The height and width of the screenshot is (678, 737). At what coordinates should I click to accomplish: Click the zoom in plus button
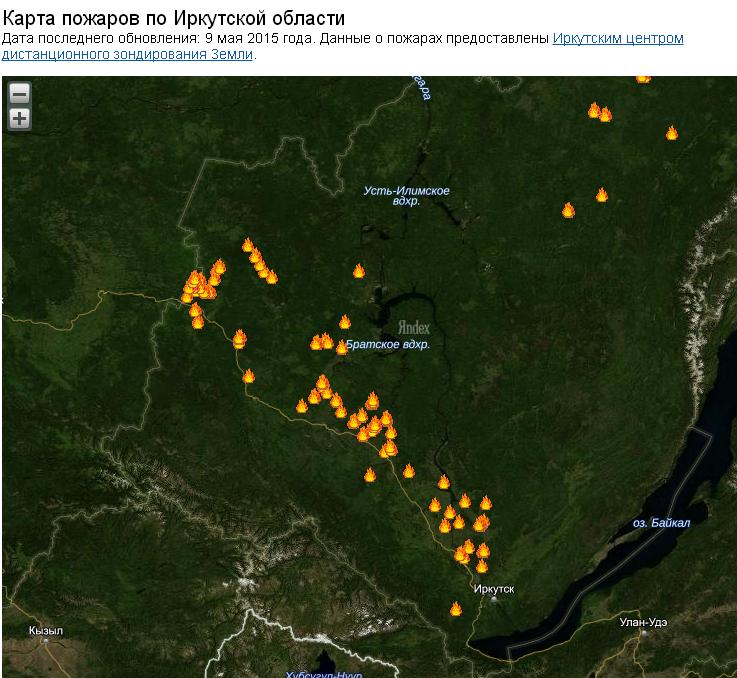tap(19, 119)
